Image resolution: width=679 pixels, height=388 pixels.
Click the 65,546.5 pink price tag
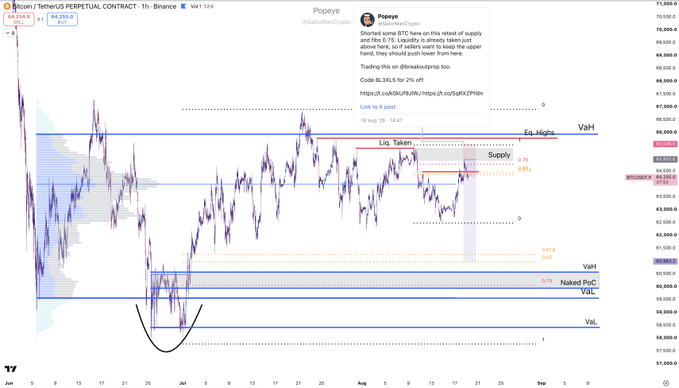point(666,144)
